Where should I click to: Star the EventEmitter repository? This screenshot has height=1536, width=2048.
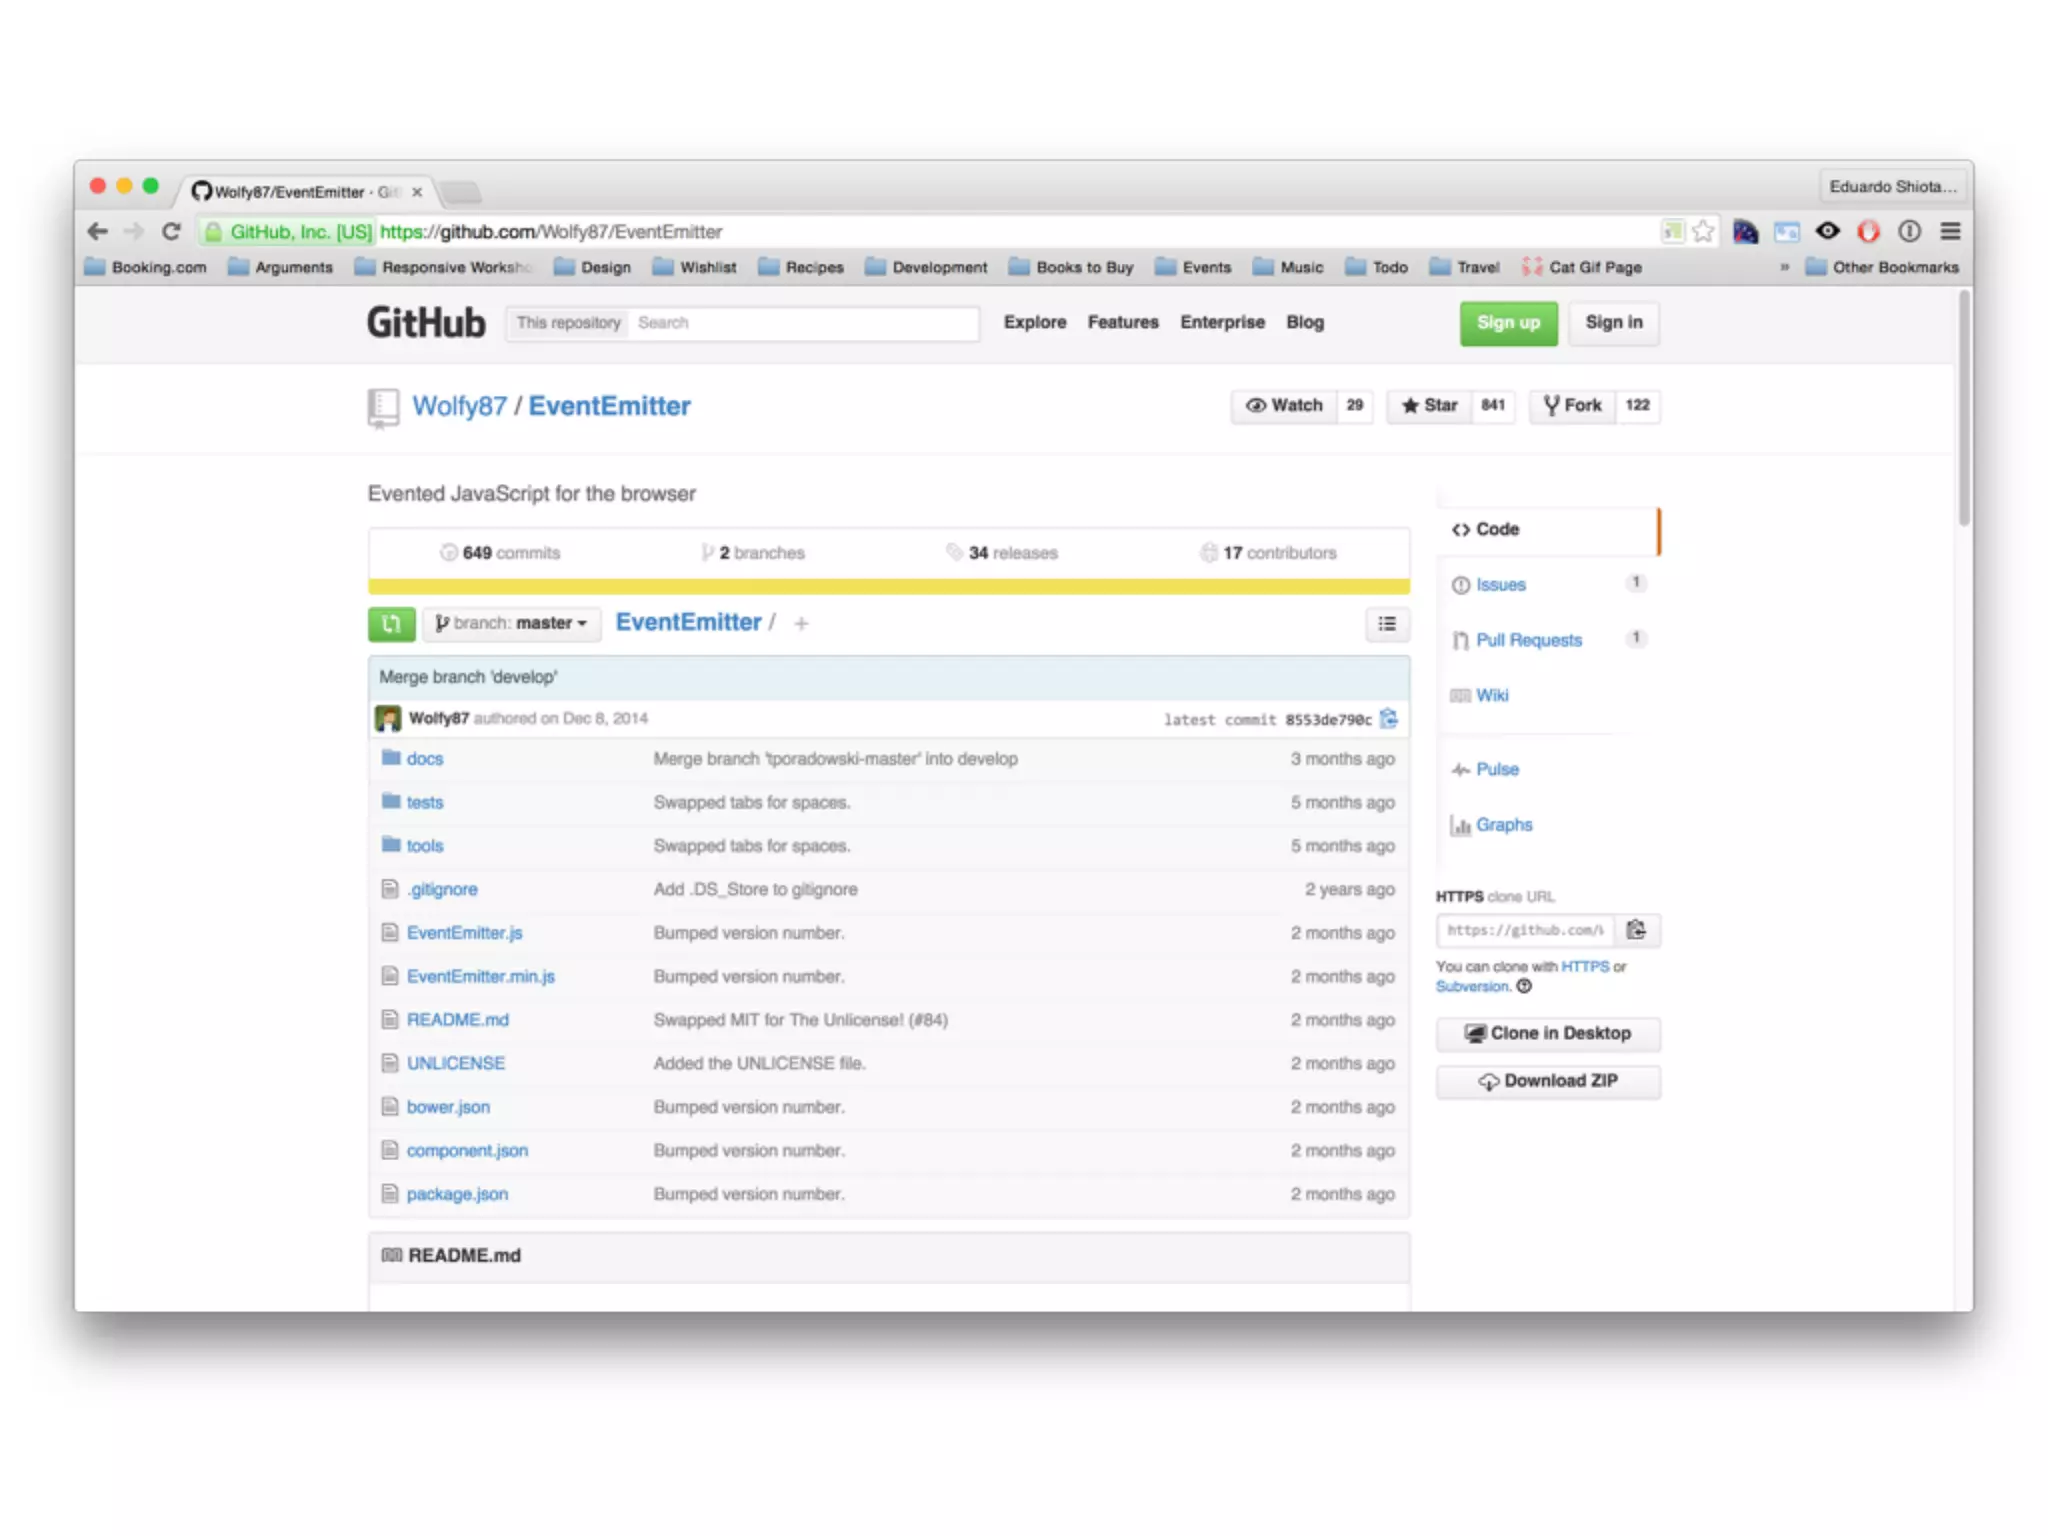(1430, 405)
